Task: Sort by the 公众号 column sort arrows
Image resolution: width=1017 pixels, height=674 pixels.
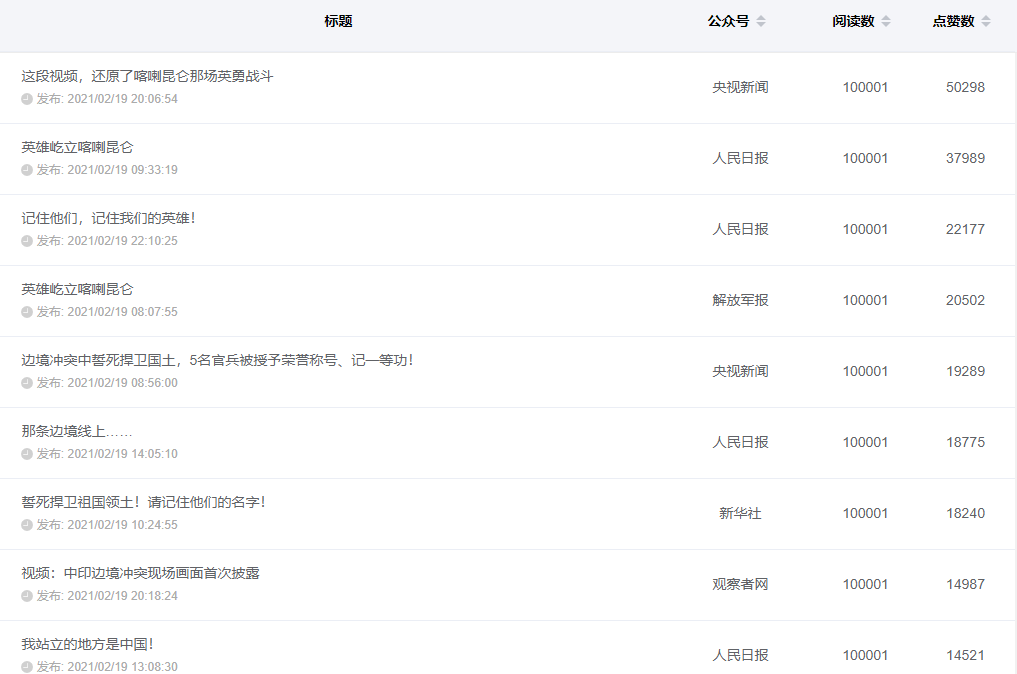Action: tap(761, 21)
